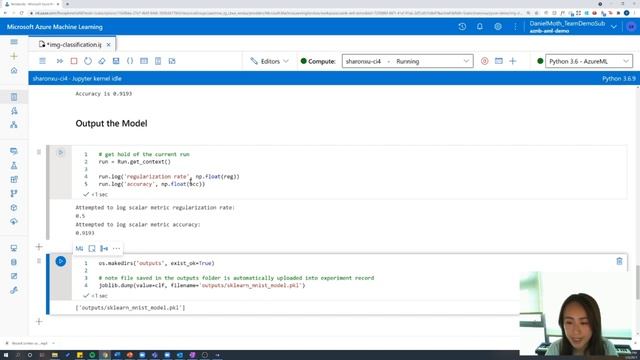Open Notebooks in left sidebar
The image size is (640, 360).
(14, 97)
